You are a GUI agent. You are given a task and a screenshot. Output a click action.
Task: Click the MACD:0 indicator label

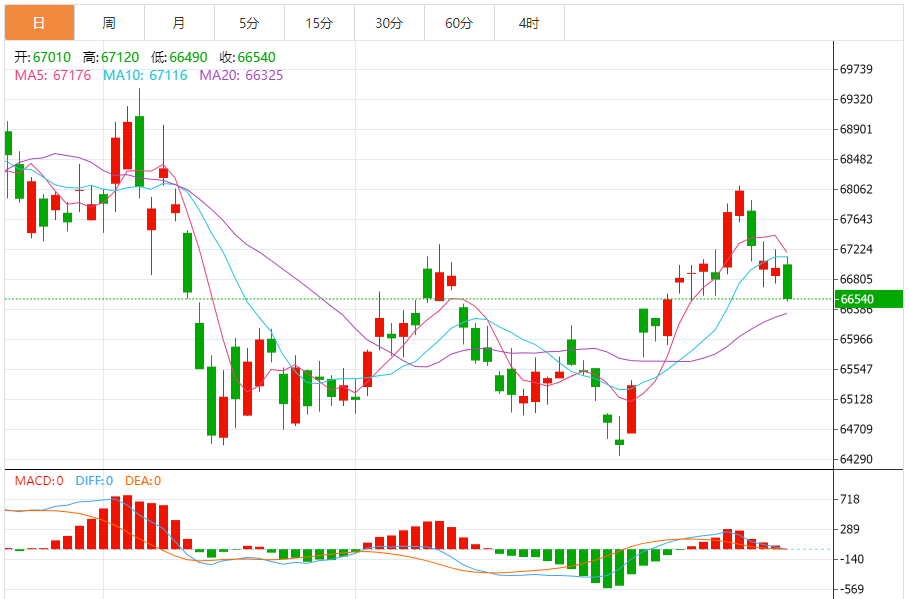[x=39, y=481]
